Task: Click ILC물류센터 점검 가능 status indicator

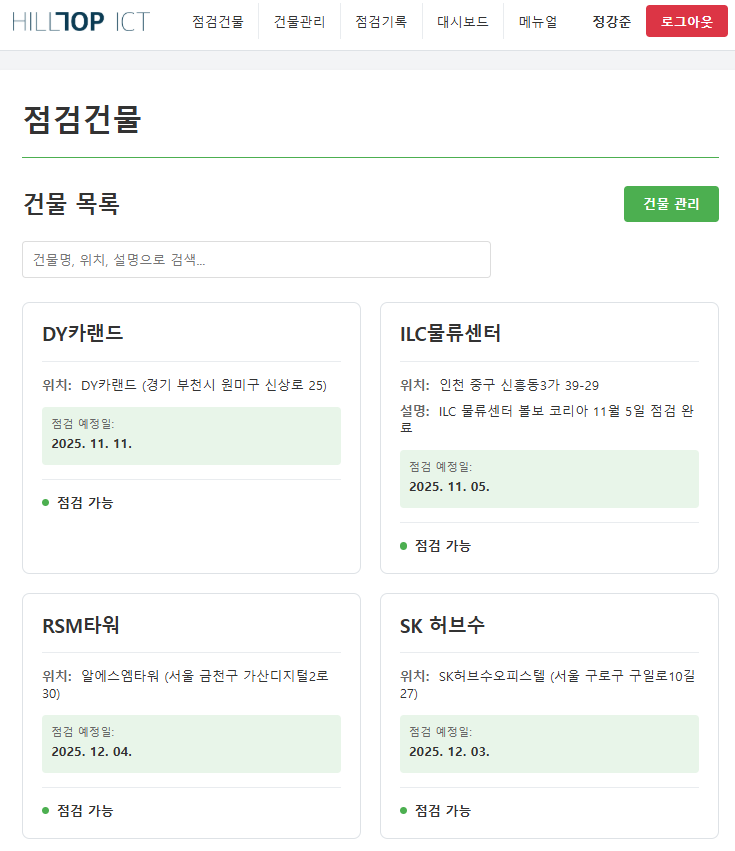Action: pyautogui.click(x=436, y=546)
